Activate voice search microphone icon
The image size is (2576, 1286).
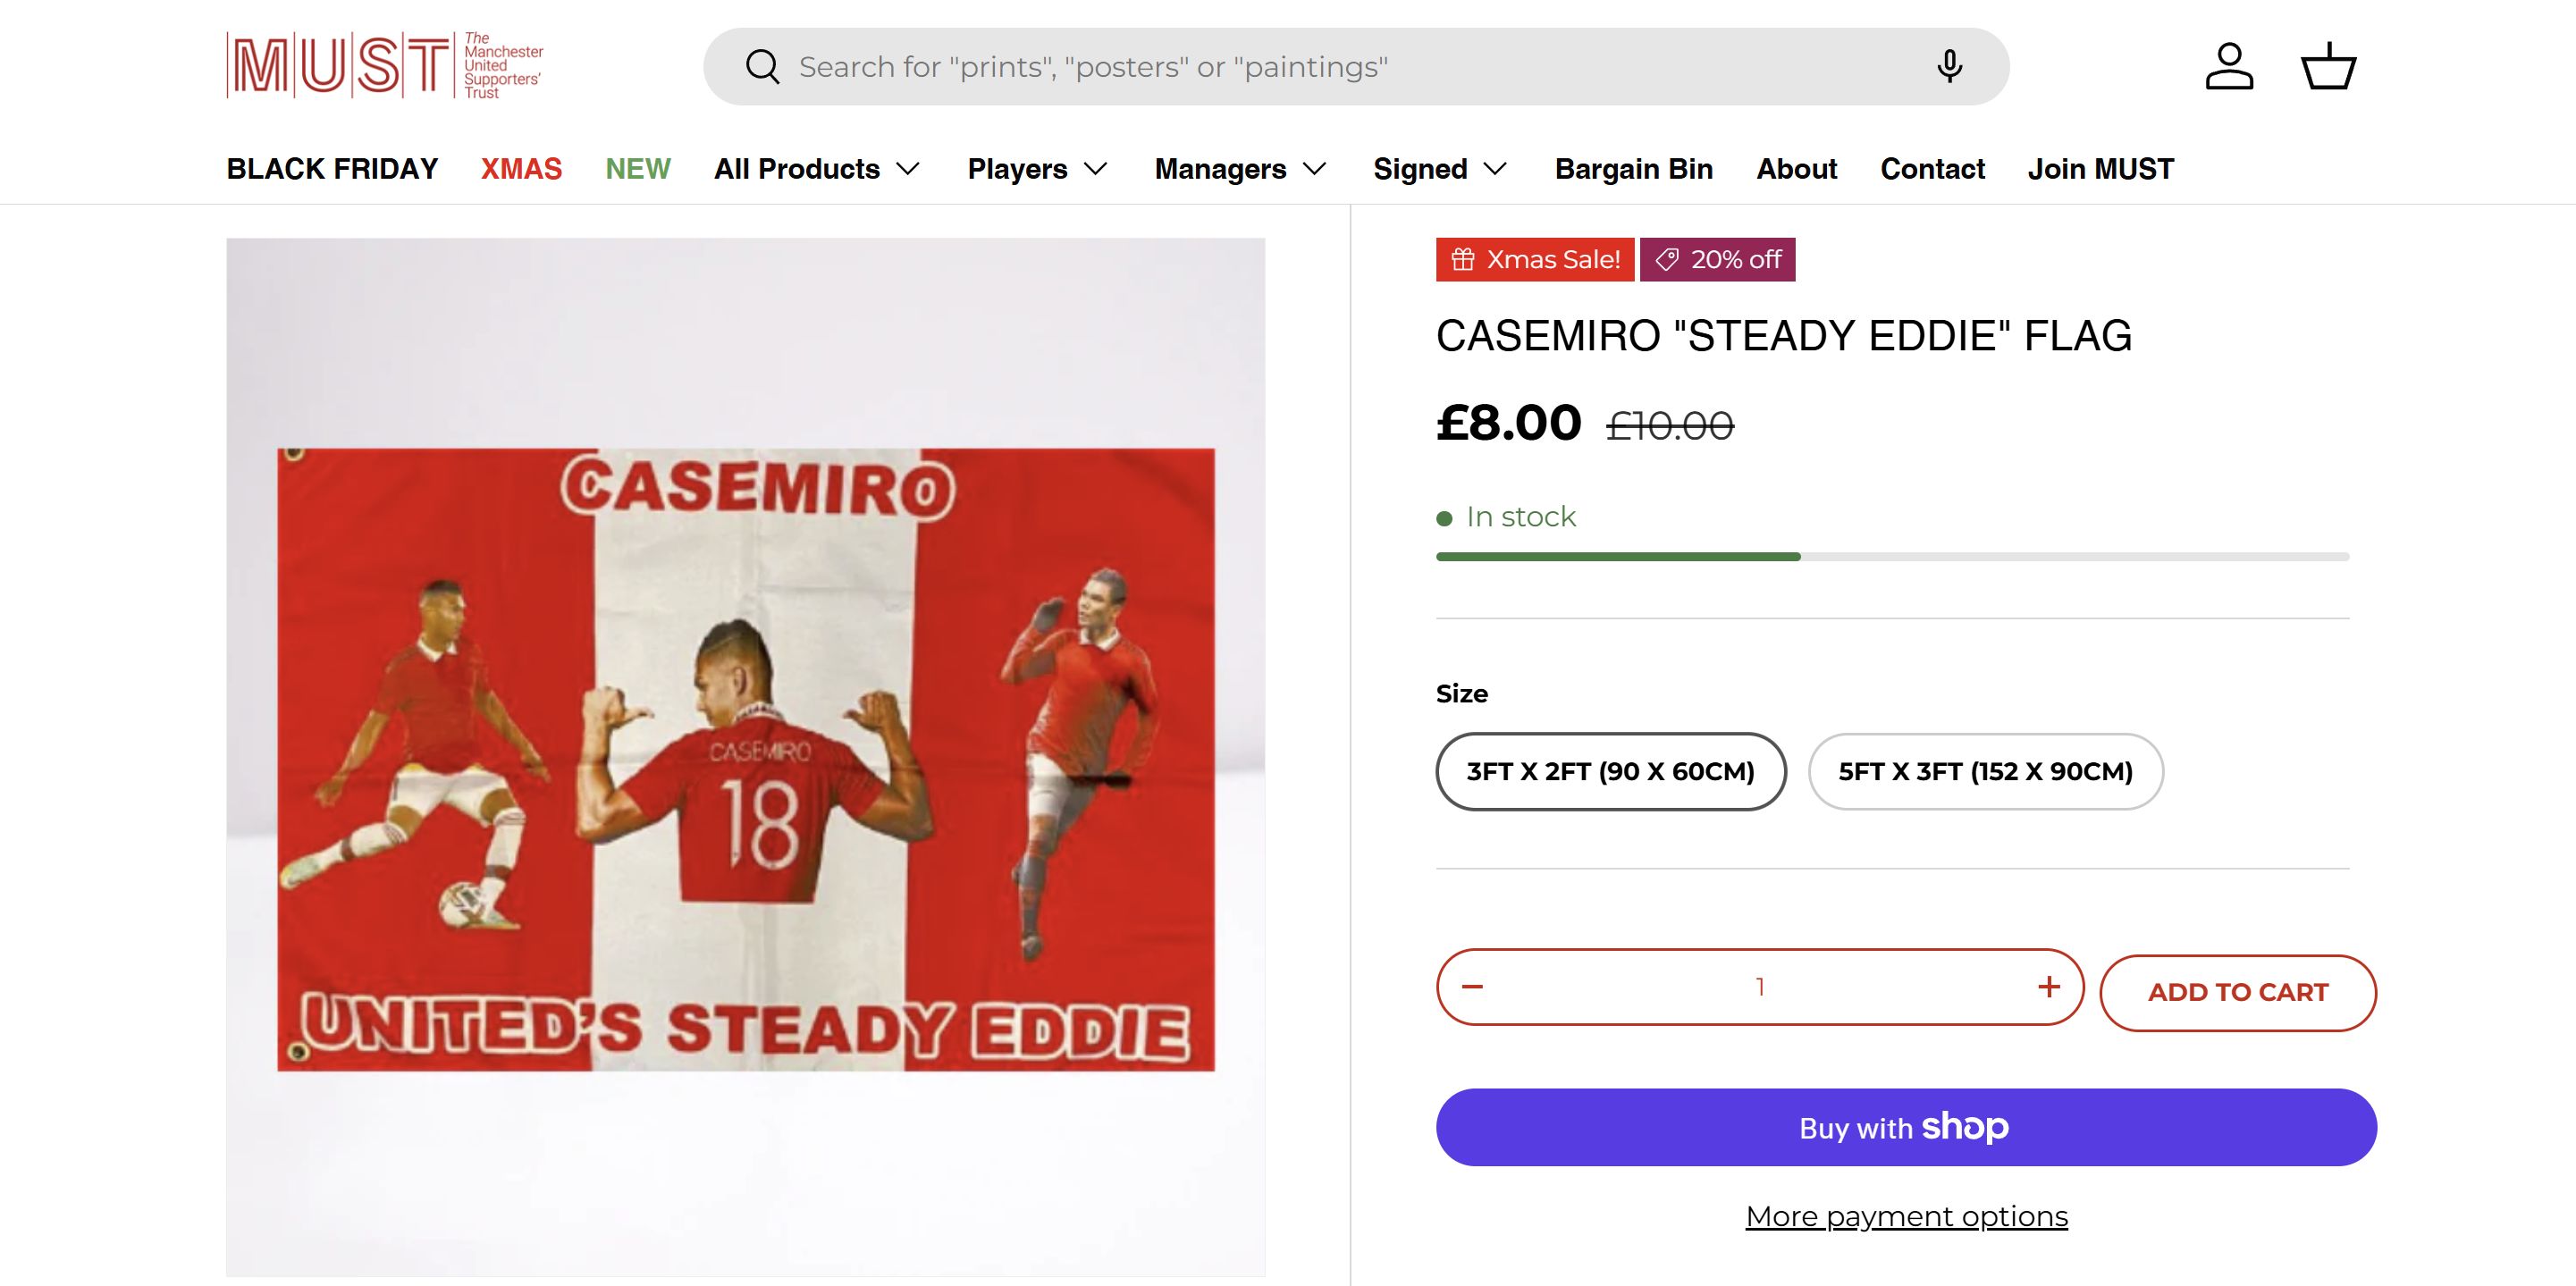1948,67
